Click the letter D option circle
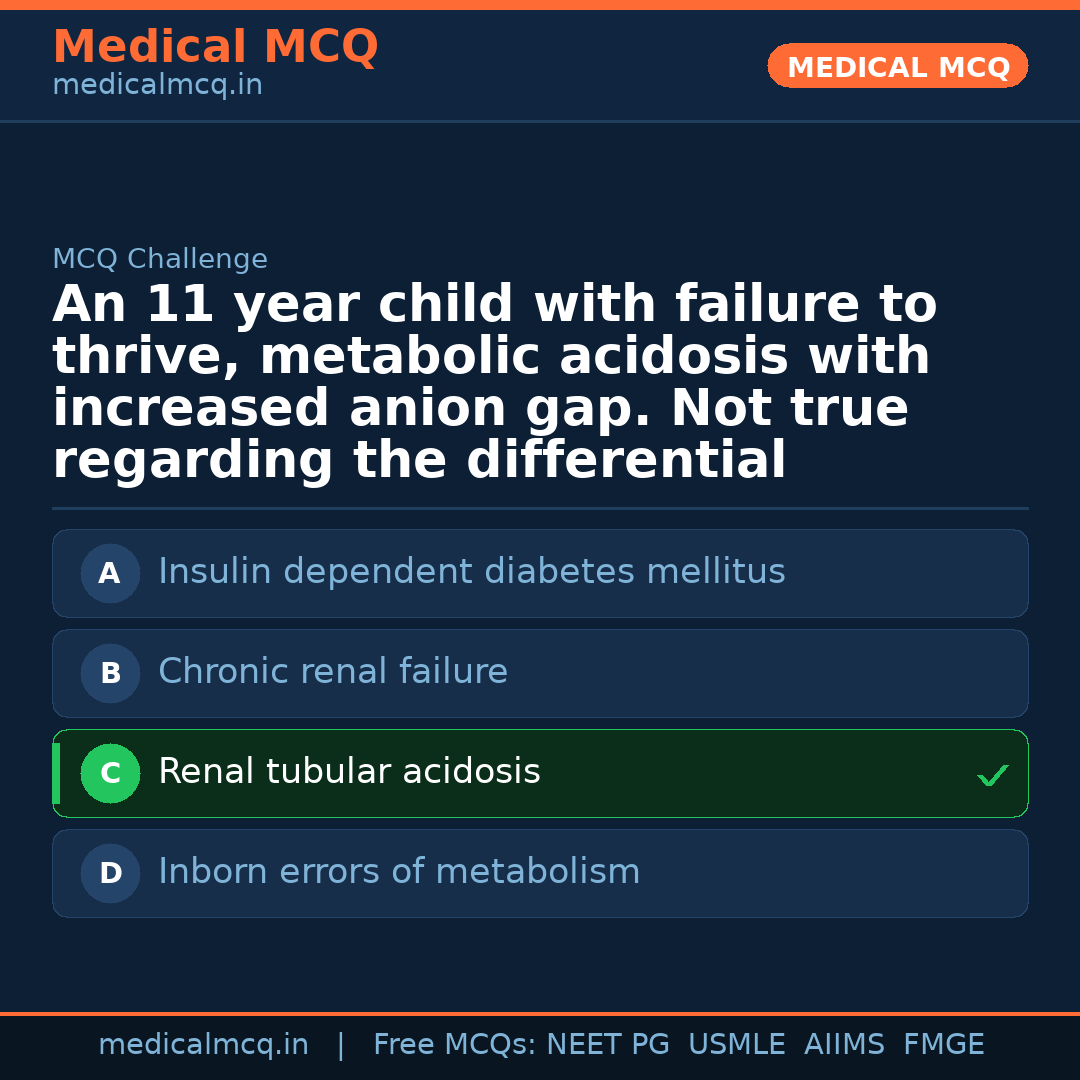 pos(110,873)
